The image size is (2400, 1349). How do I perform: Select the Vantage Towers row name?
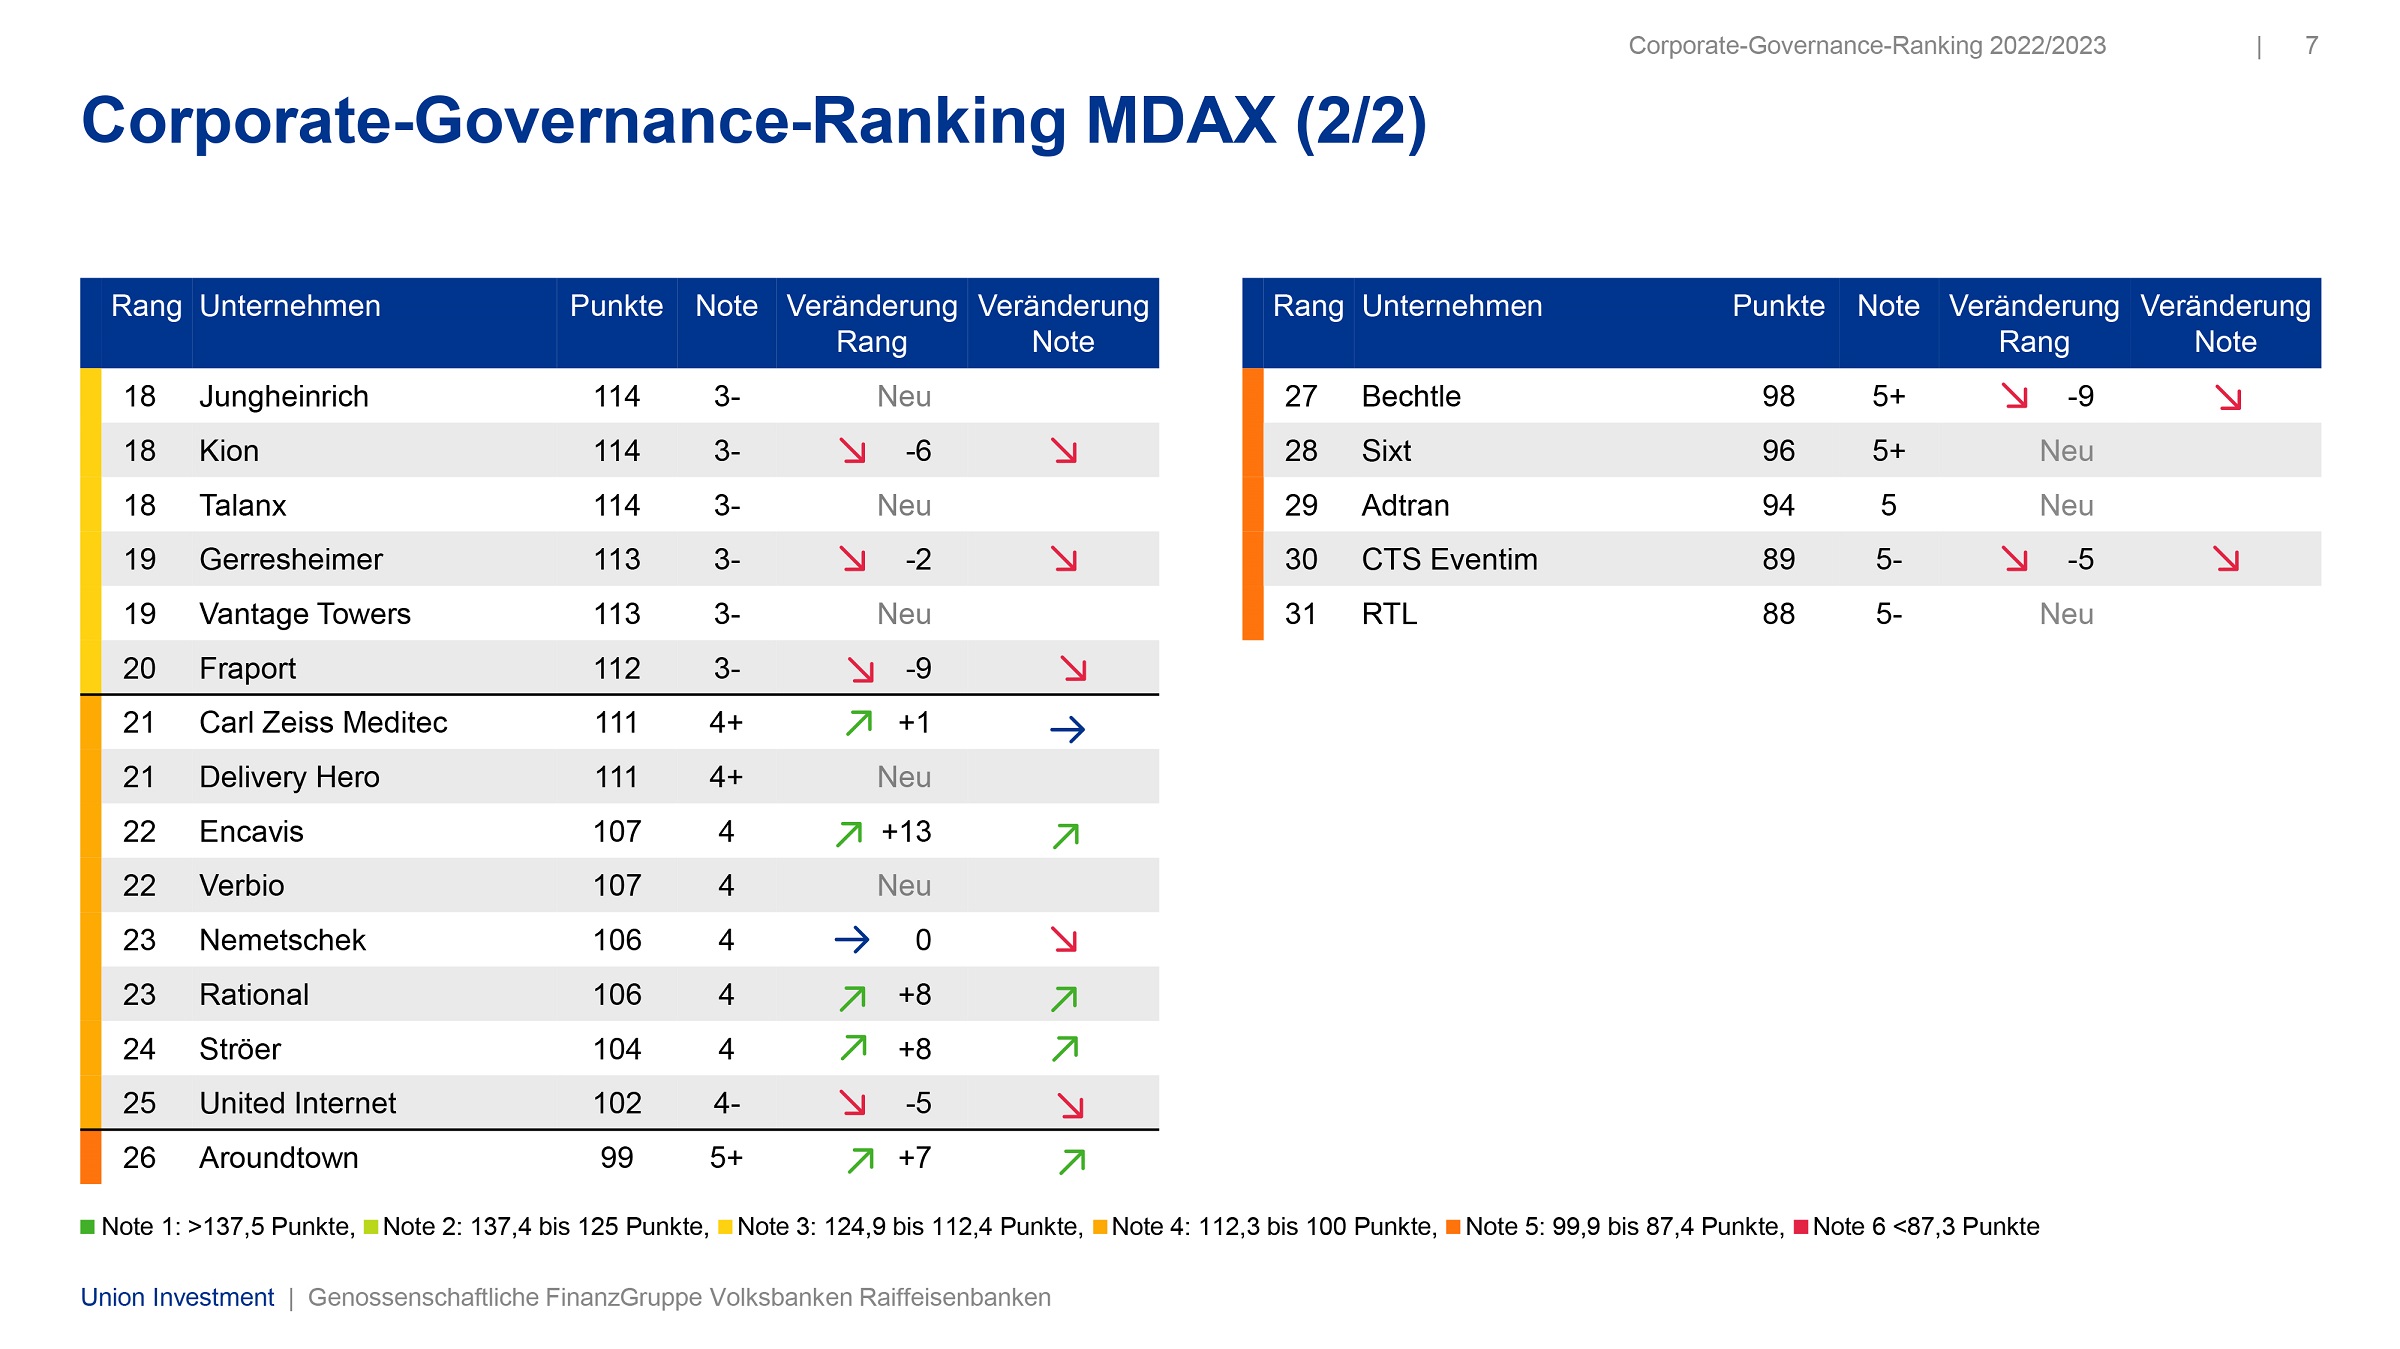305,614
